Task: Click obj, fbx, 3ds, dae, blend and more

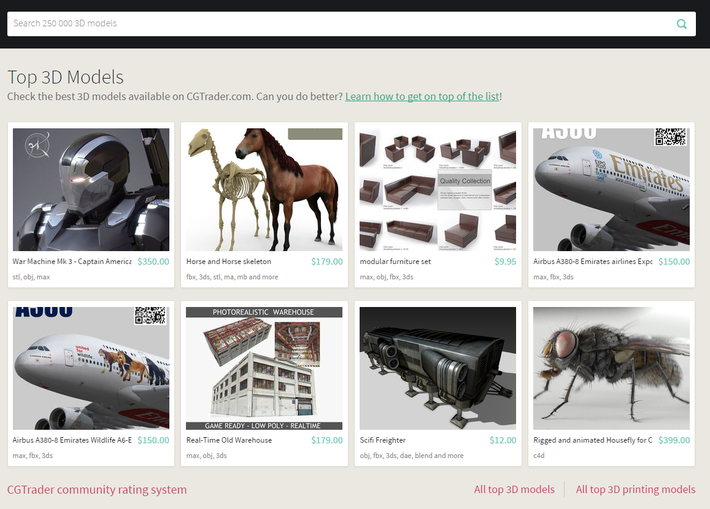Action: click(412, 456)
